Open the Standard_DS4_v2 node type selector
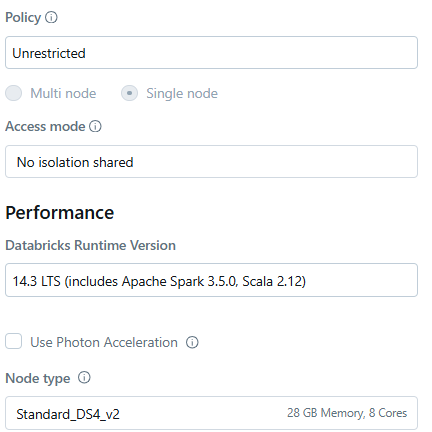 coord(211,413)
